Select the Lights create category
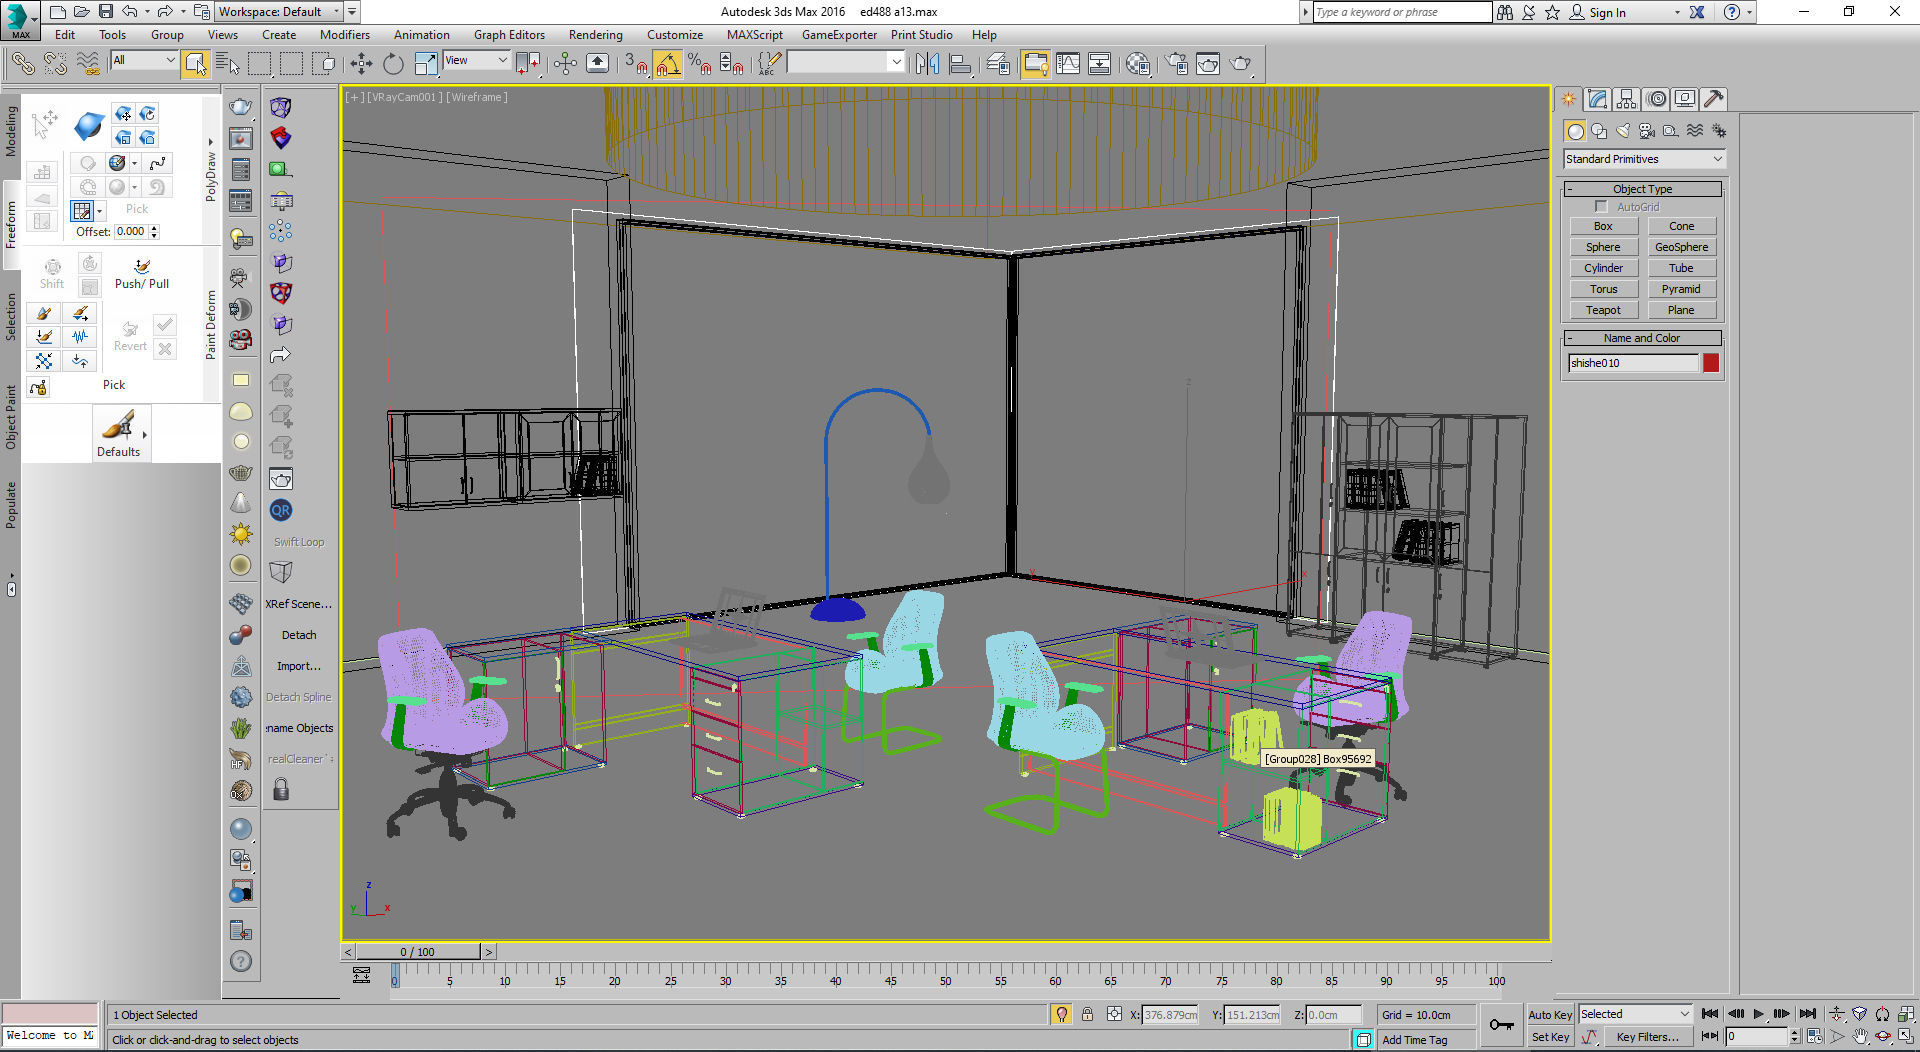The image size is (1920, 1052). click(x=1623, y=131)
